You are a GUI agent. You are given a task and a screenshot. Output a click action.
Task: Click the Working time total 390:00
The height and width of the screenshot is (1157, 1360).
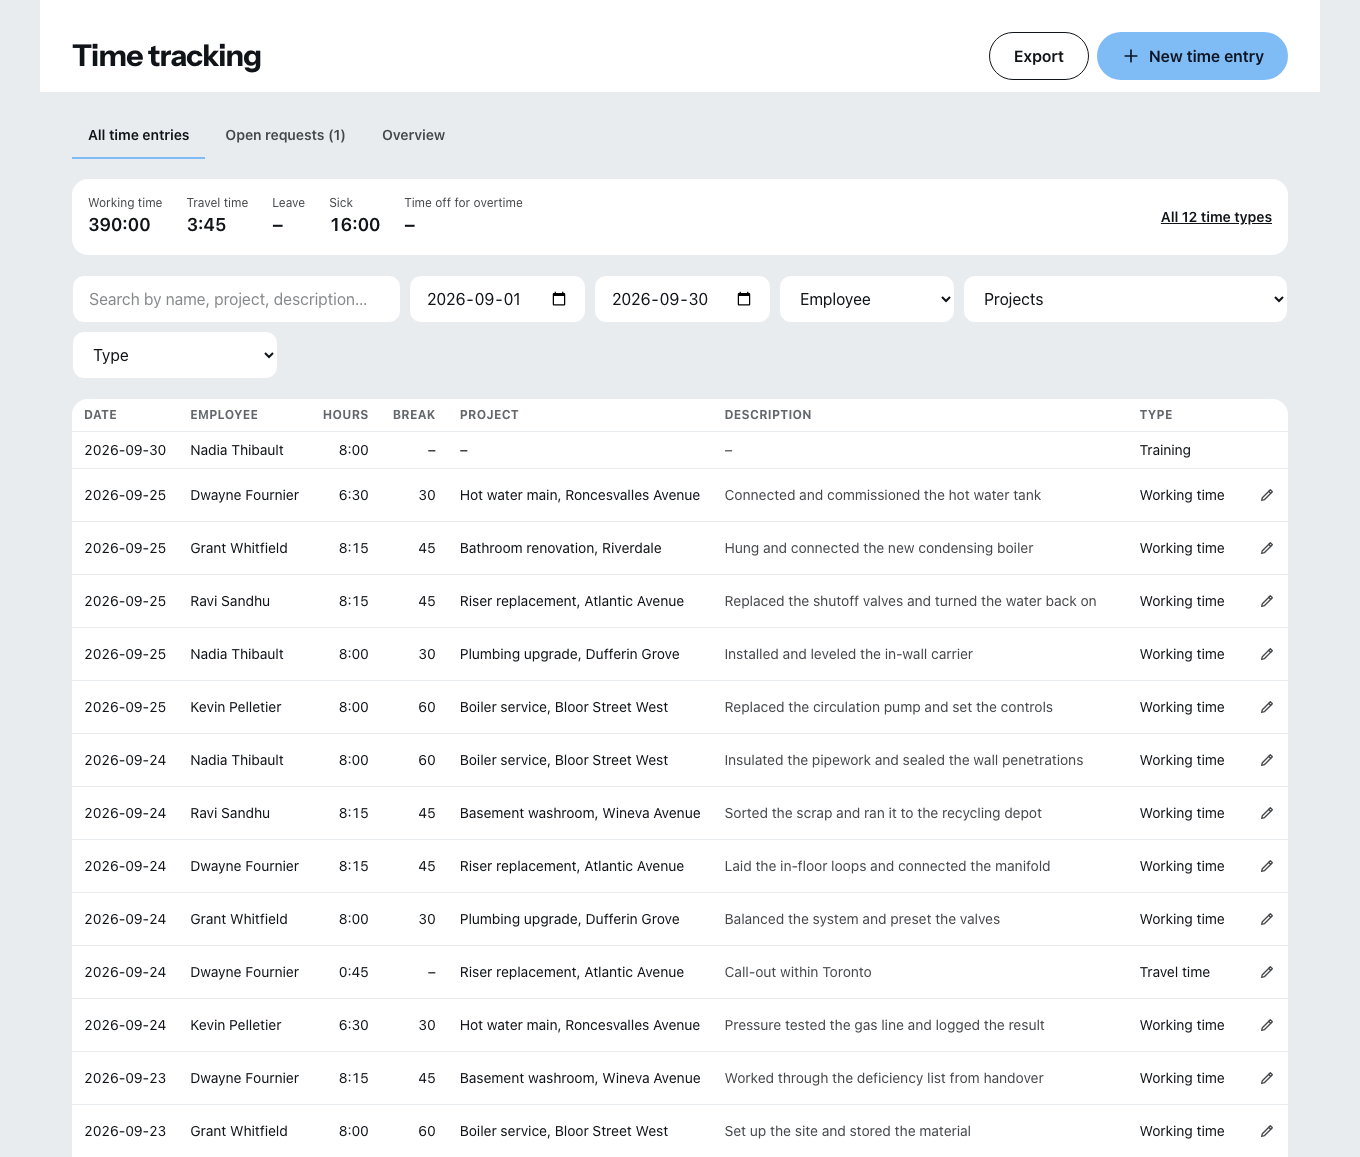(119, 225)
